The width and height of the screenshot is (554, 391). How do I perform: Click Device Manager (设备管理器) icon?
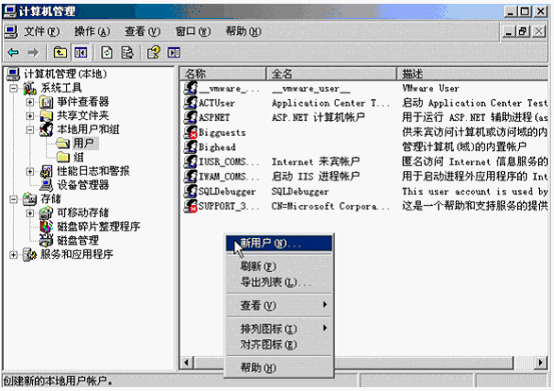coord(46,185)
